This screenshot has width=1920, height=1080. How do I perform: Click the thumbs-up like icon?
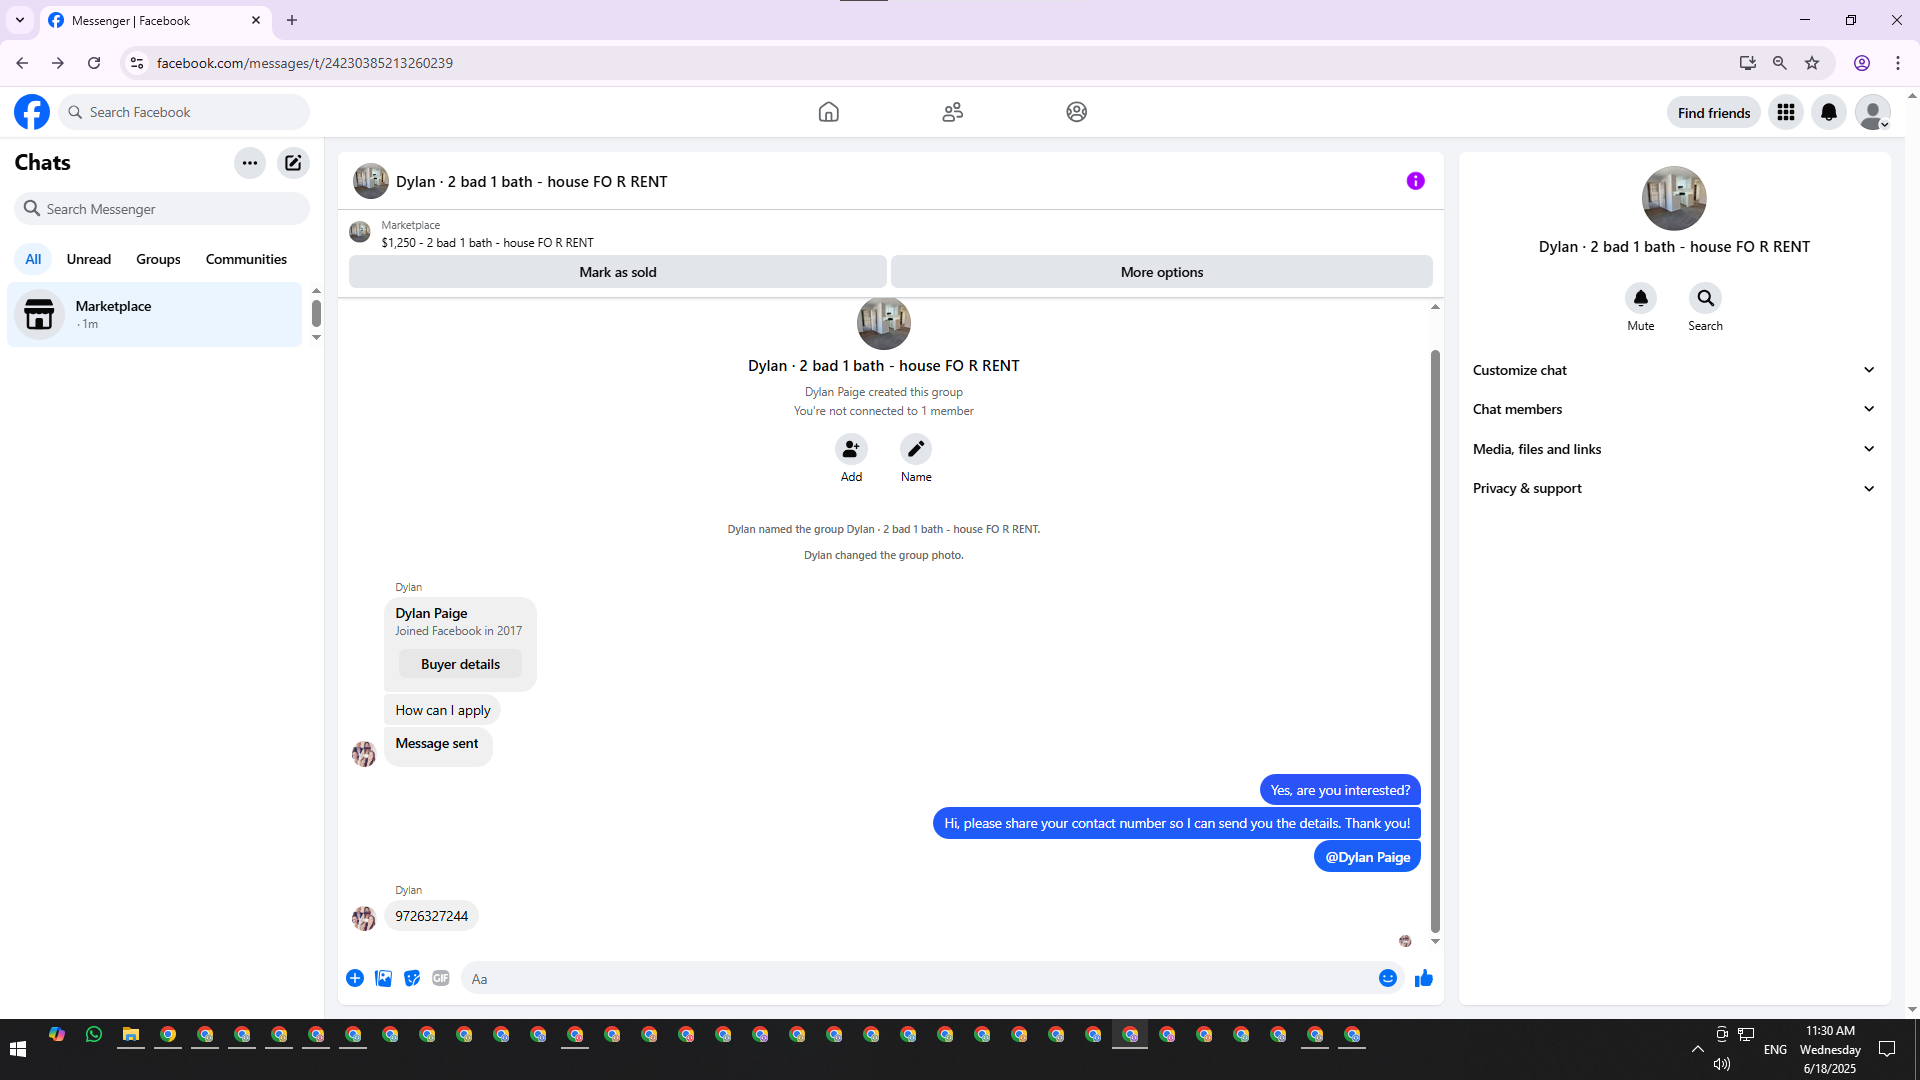(1424, 978)
